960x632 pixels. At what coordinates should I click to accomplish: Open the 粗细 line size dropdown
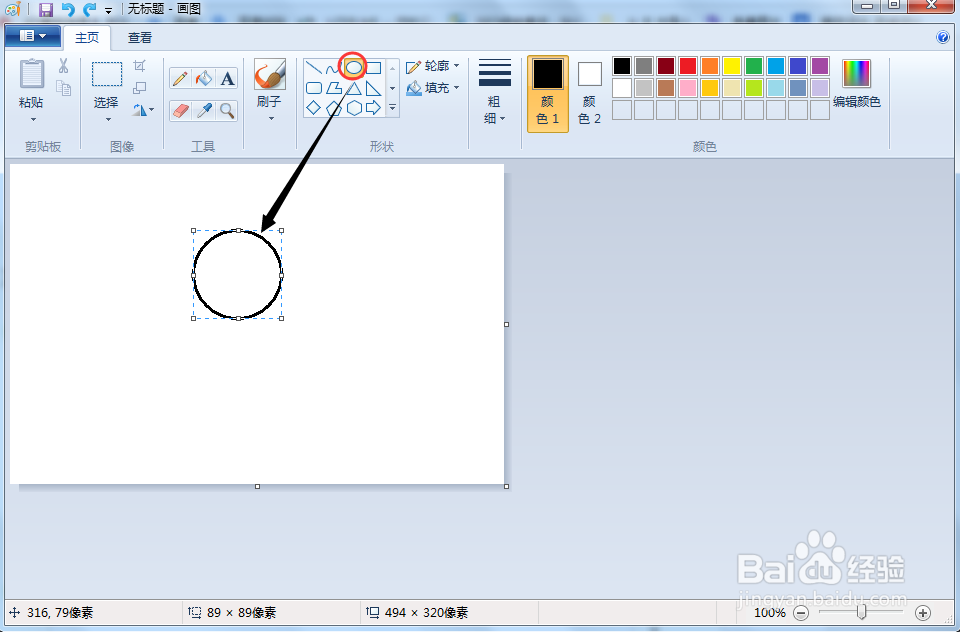click(x=495, y=92)
